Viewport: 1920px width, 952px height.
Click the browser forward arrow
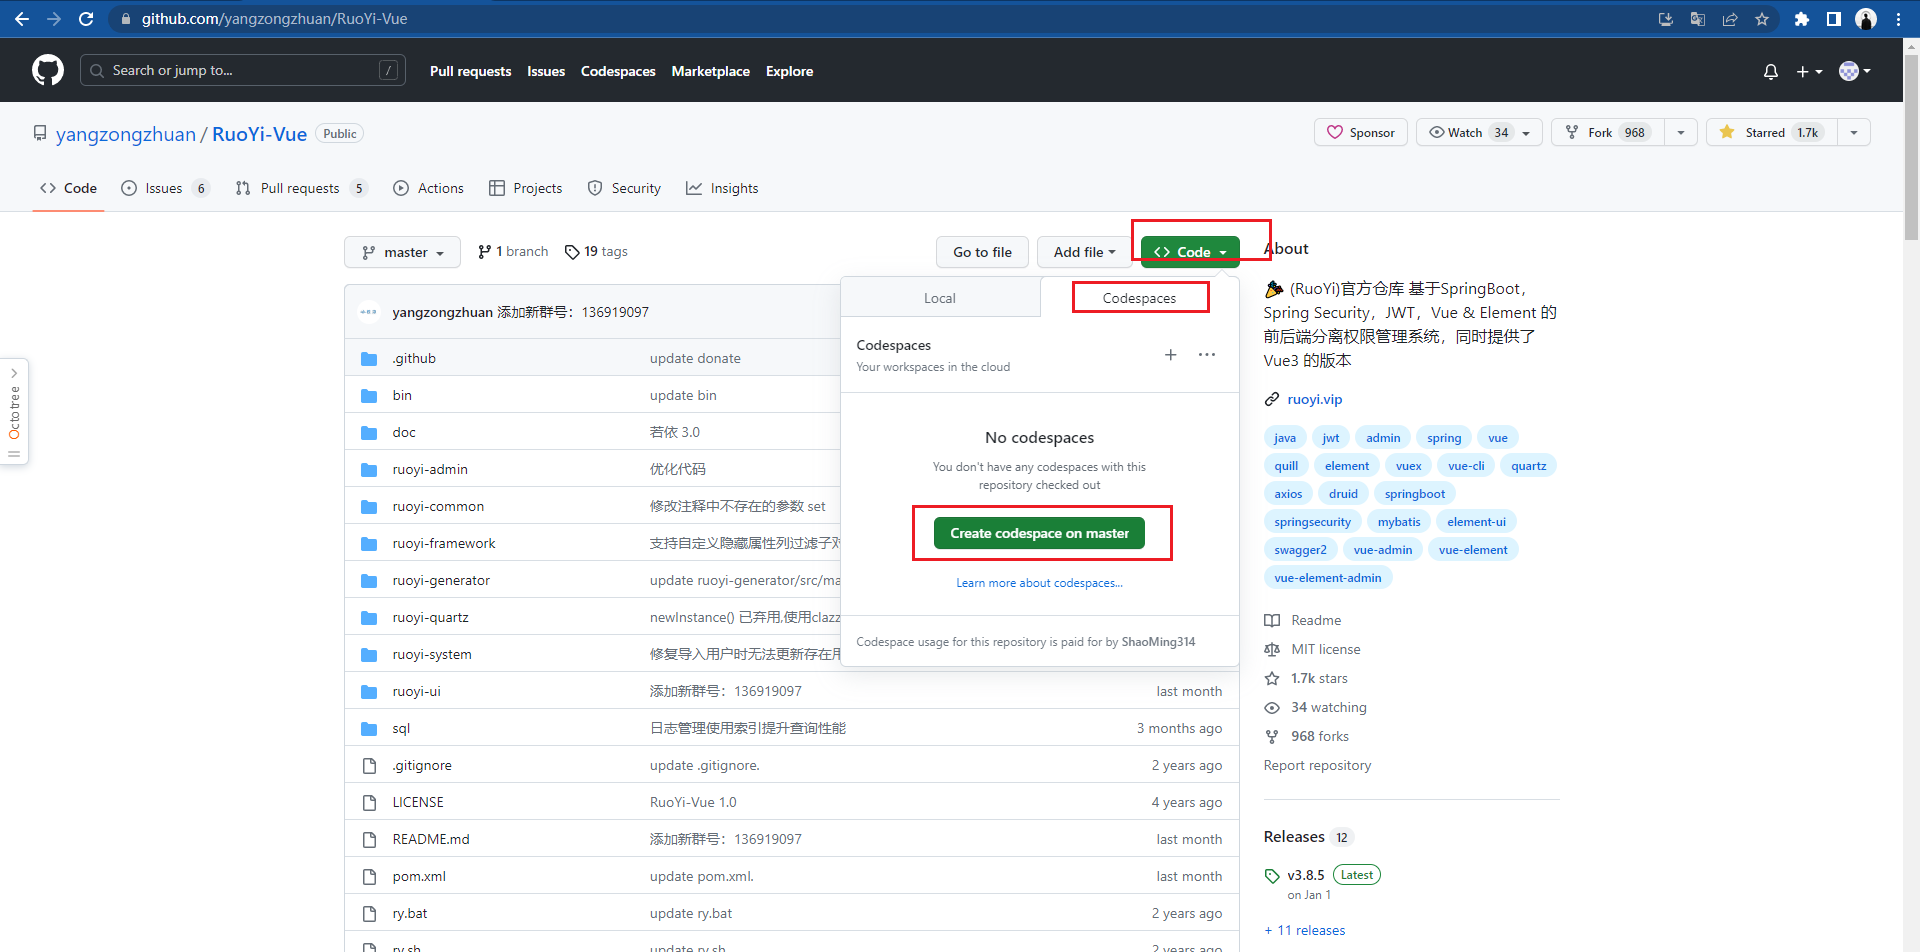pyautogui.click(x=54, y=19)
